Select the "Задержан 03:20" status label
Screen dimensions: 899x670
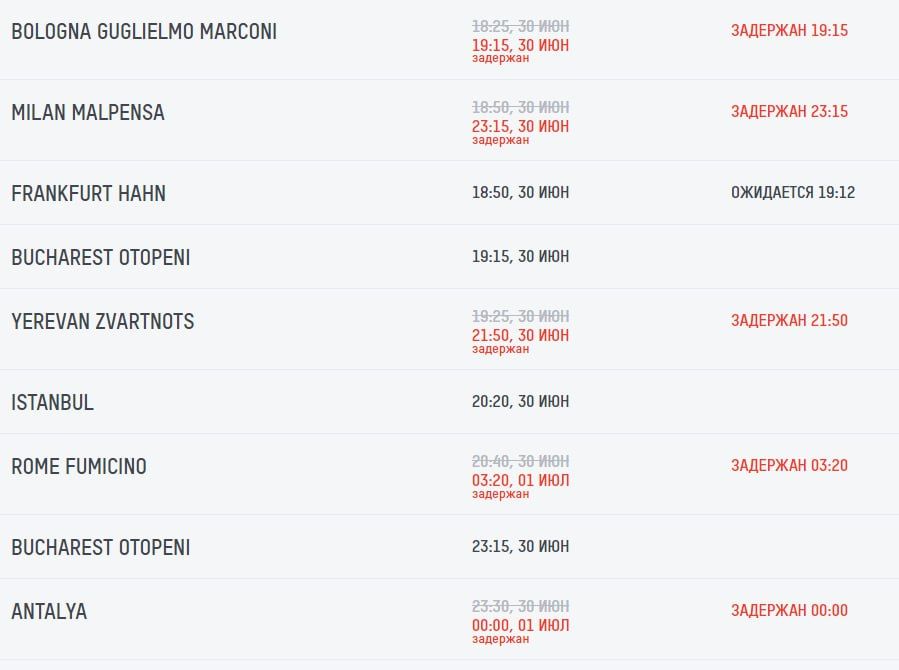click(789, 466)
